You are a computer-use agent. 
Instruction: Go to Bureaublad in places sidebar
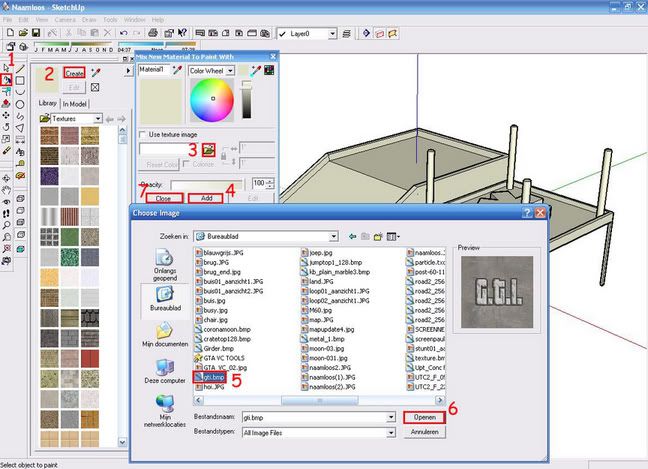point(165,299)
